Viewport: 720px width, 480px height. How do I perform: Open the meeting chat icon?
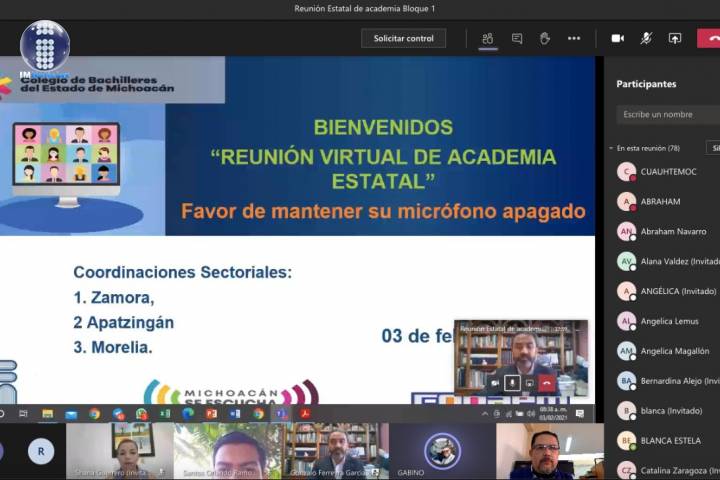517,38
